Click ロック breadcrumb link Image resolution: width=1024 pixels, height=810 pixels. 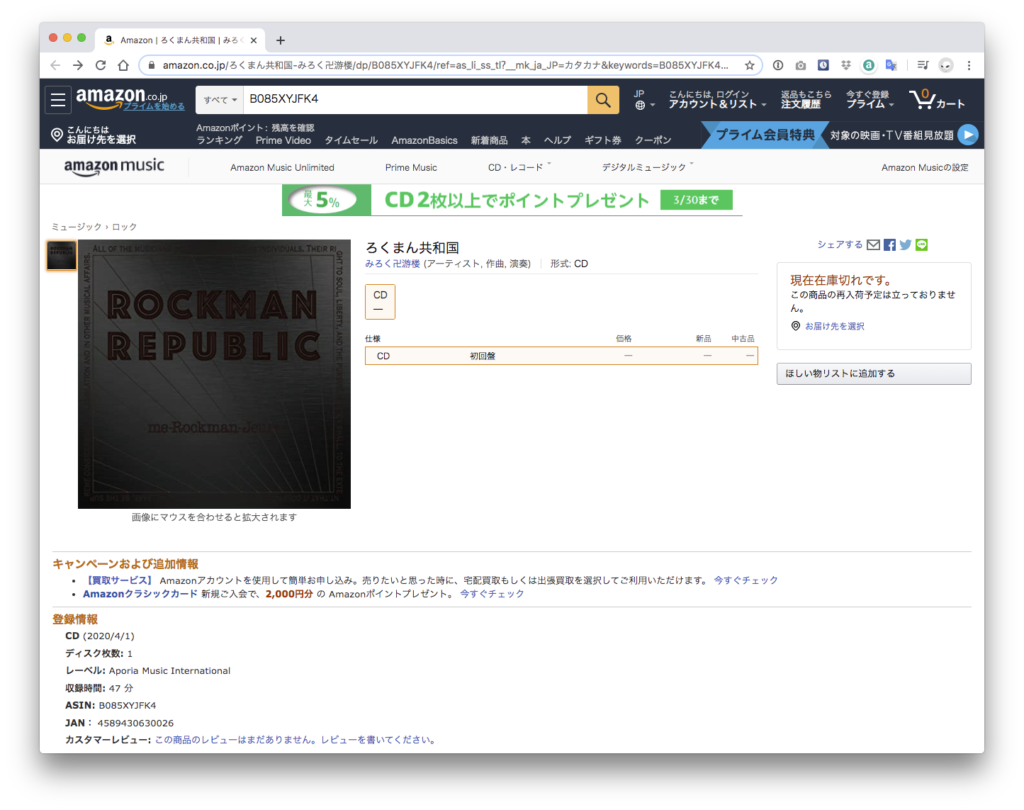click(124, 227)
